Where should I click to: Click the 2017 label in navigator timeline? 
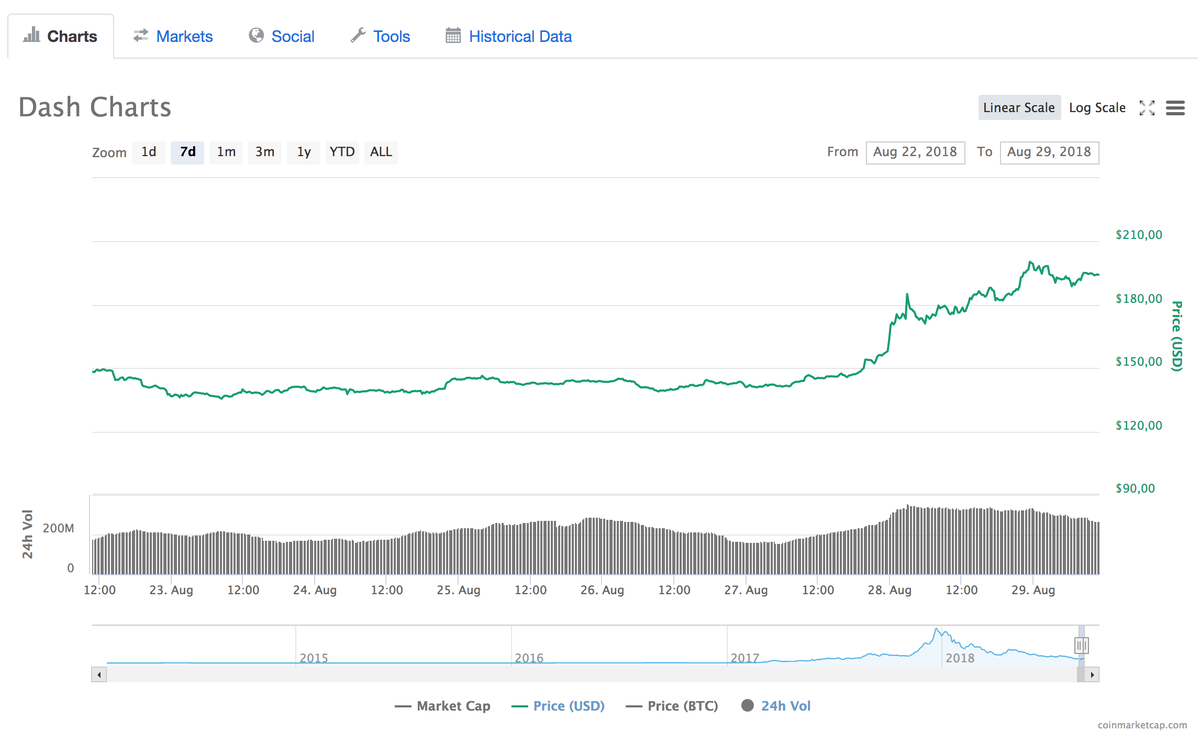(745, 658)
